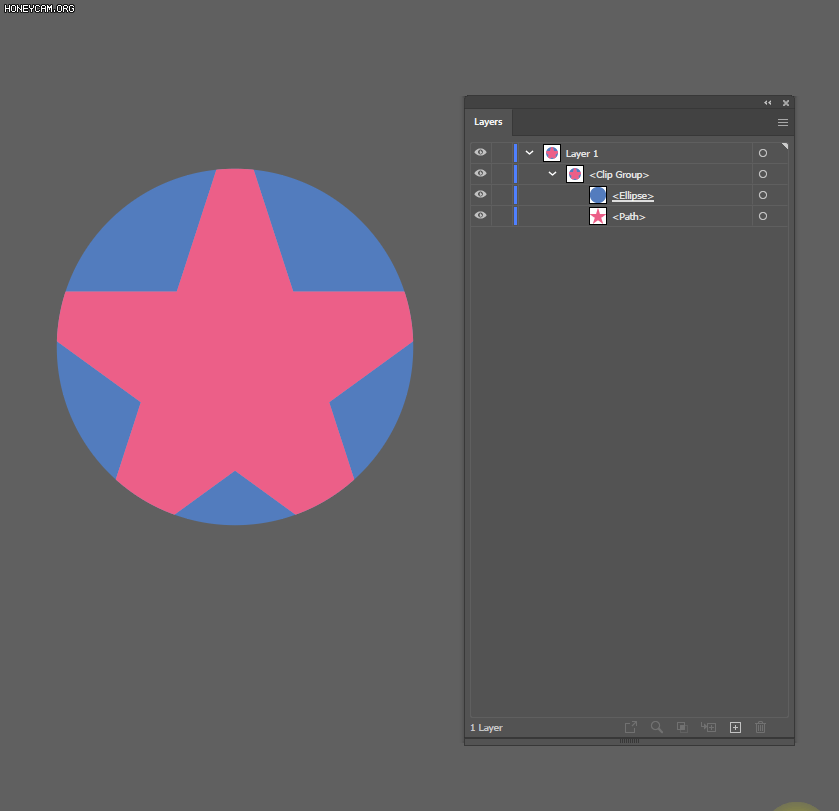Click Create New Sublayer icon
Image resolution: width=839 pixels, height=811 pixels.
point(708,727)
